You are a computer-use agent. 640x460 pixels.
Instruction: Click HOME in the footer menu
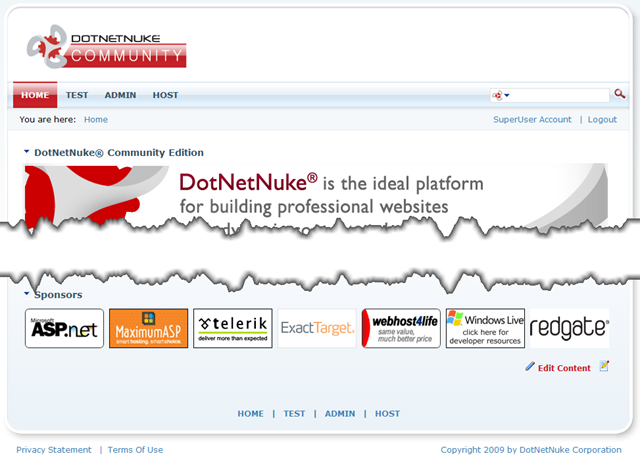(x=251, y=414)
